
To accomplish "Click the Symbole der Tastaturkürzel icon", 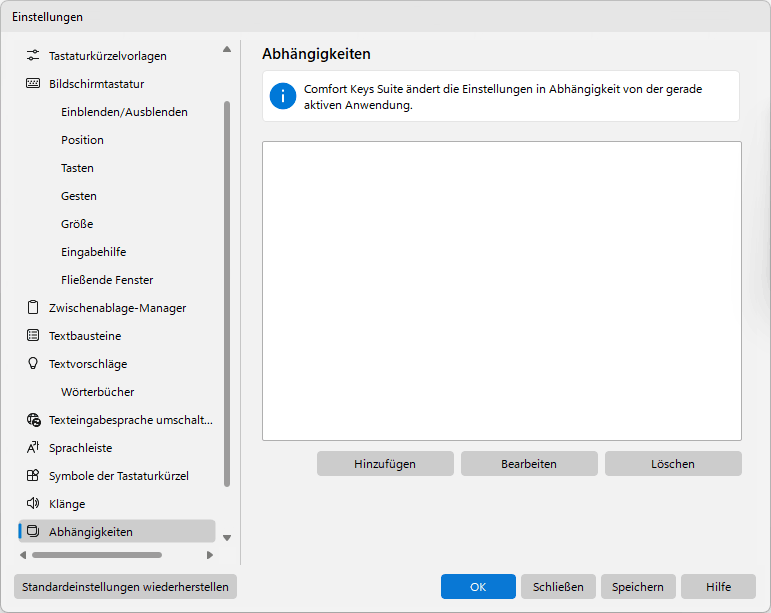I will pyautogui.click(x=33, y=476).
